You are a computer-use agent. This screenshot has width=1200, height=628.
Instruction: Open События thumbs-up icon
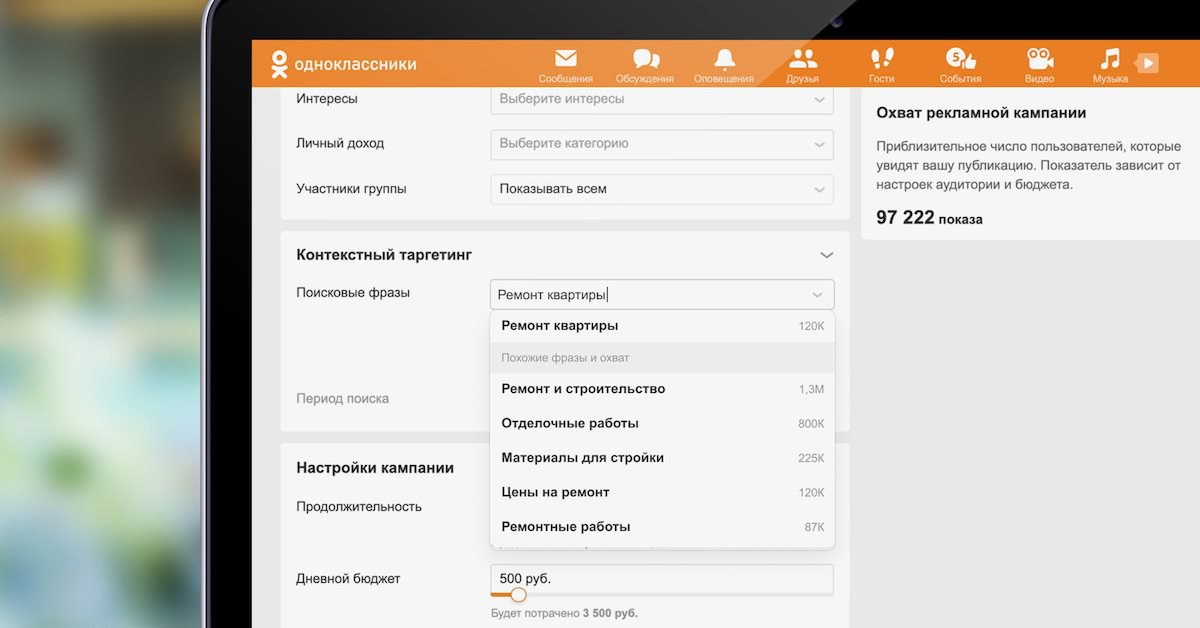pos(960,58)
